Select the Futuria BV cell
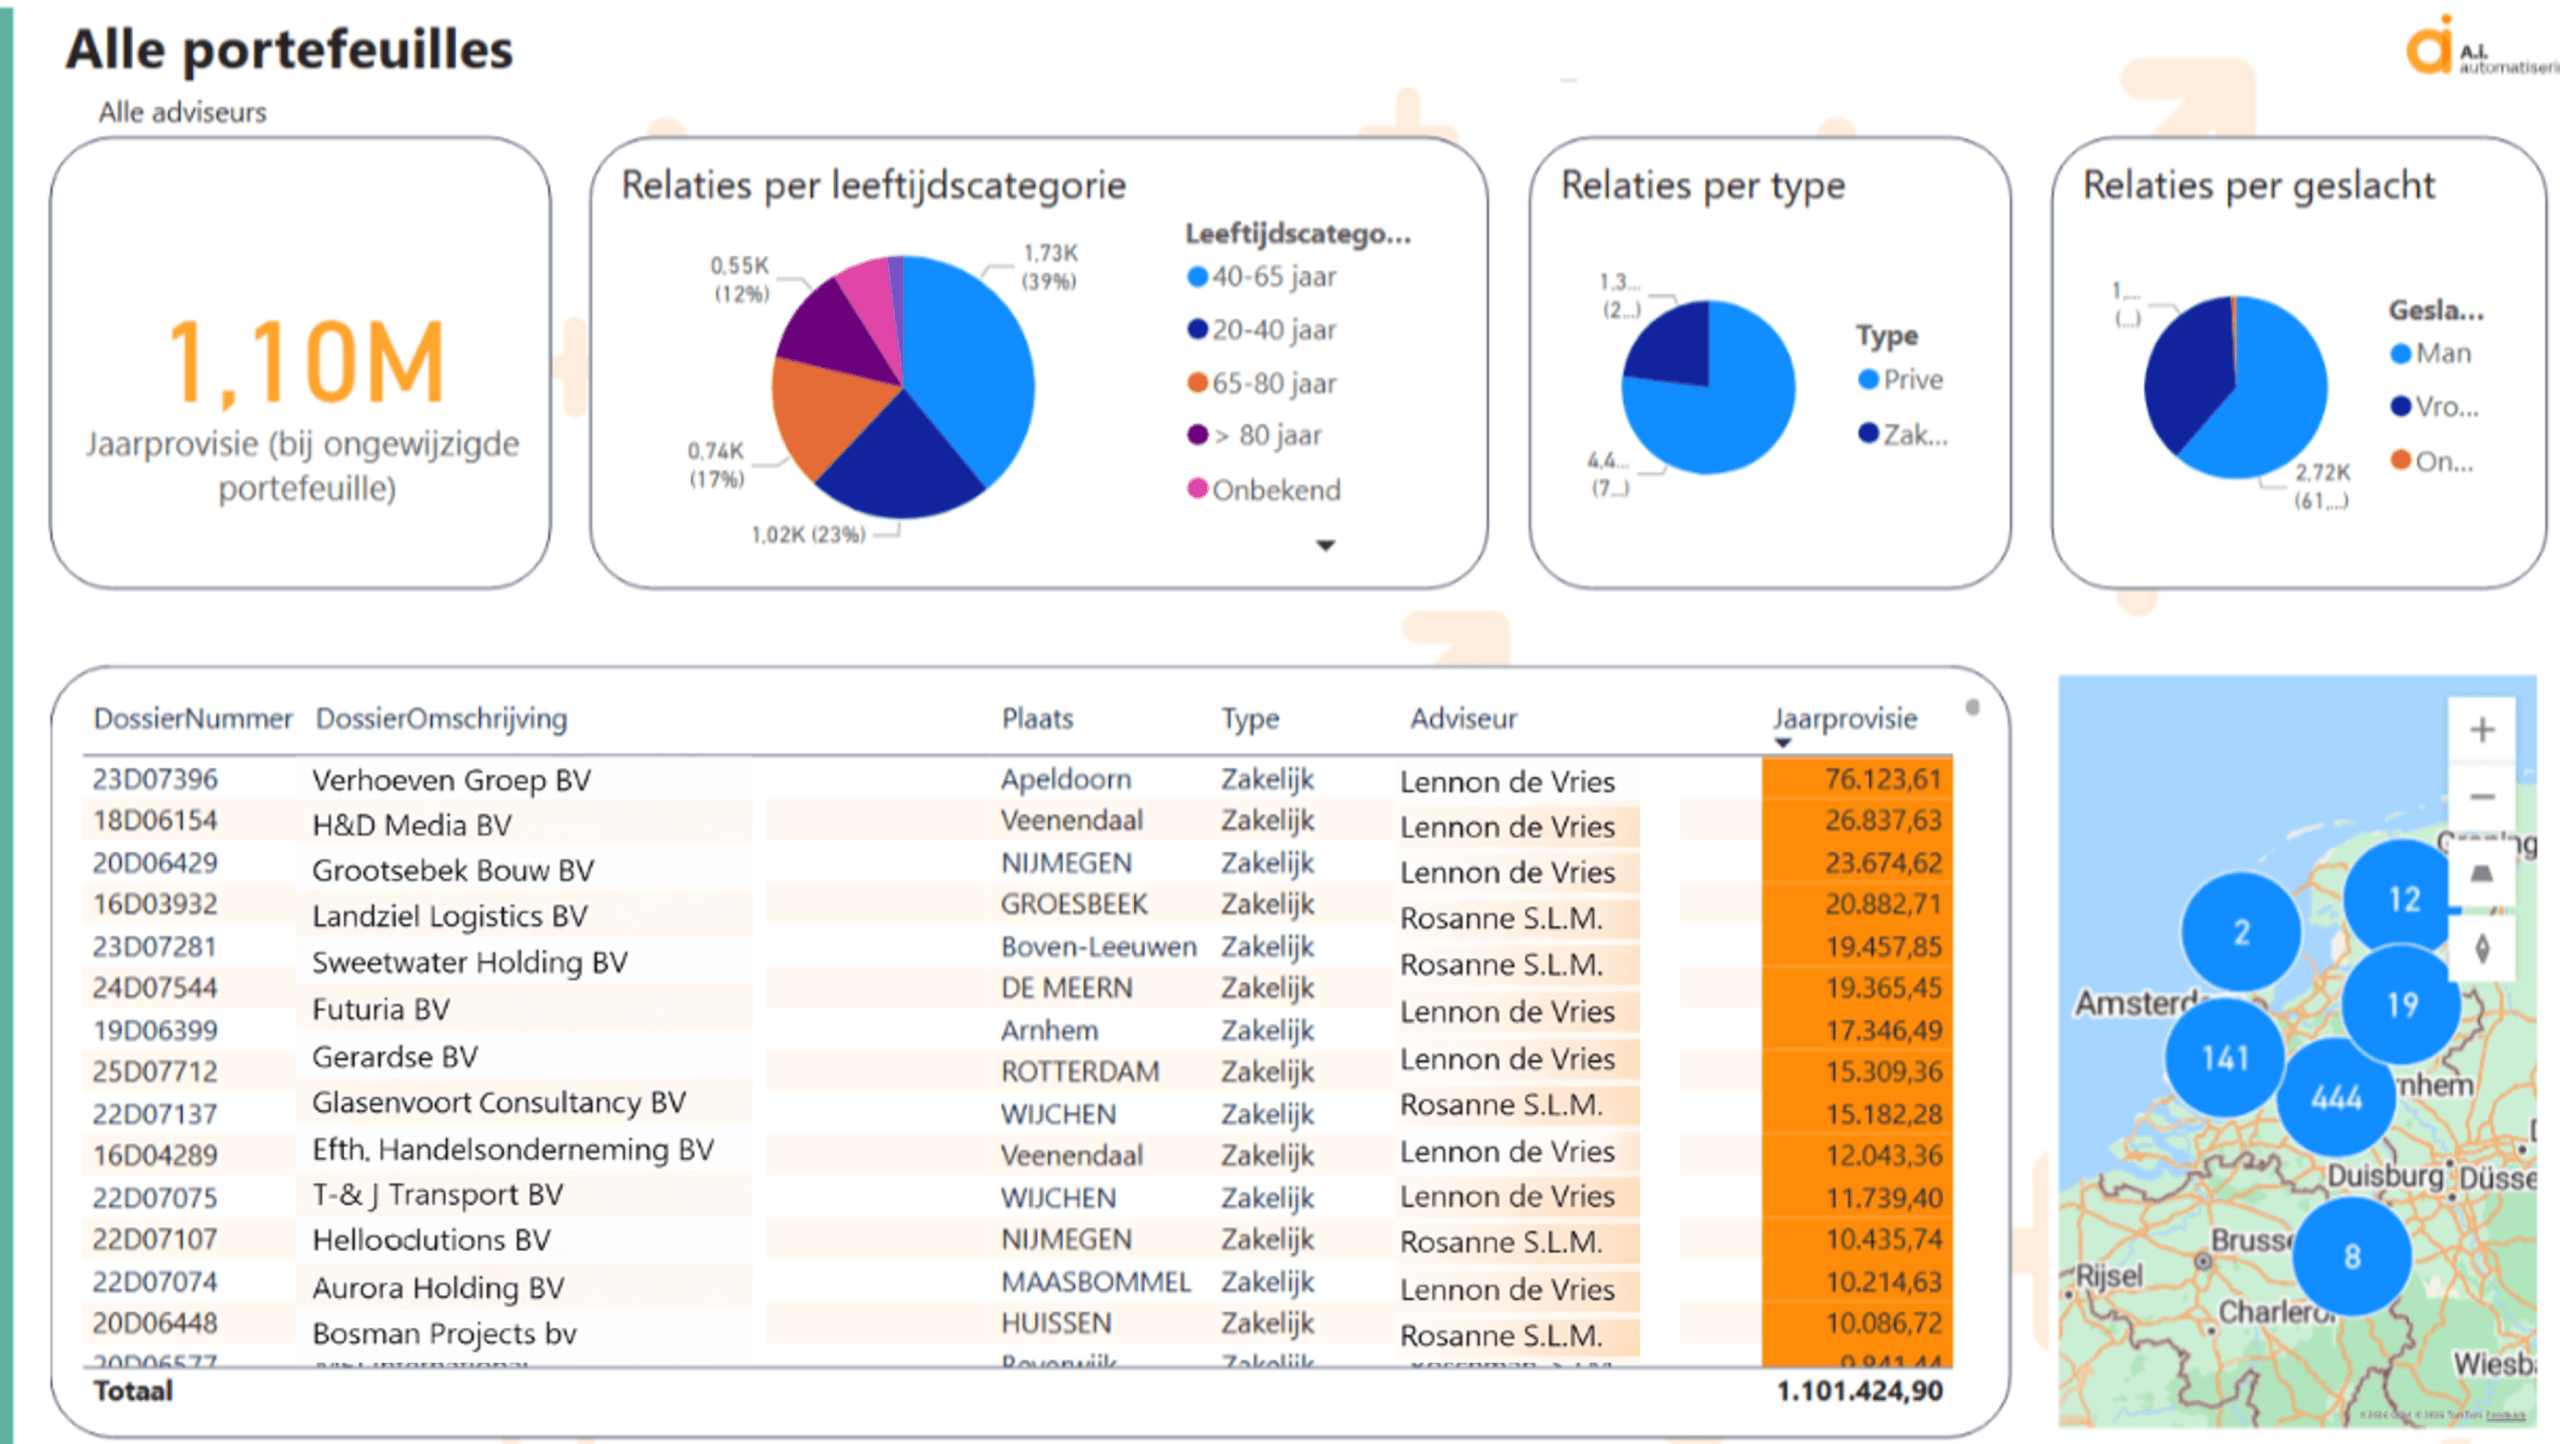Screen dimensions: 2560x1444 pos(381,1009)
